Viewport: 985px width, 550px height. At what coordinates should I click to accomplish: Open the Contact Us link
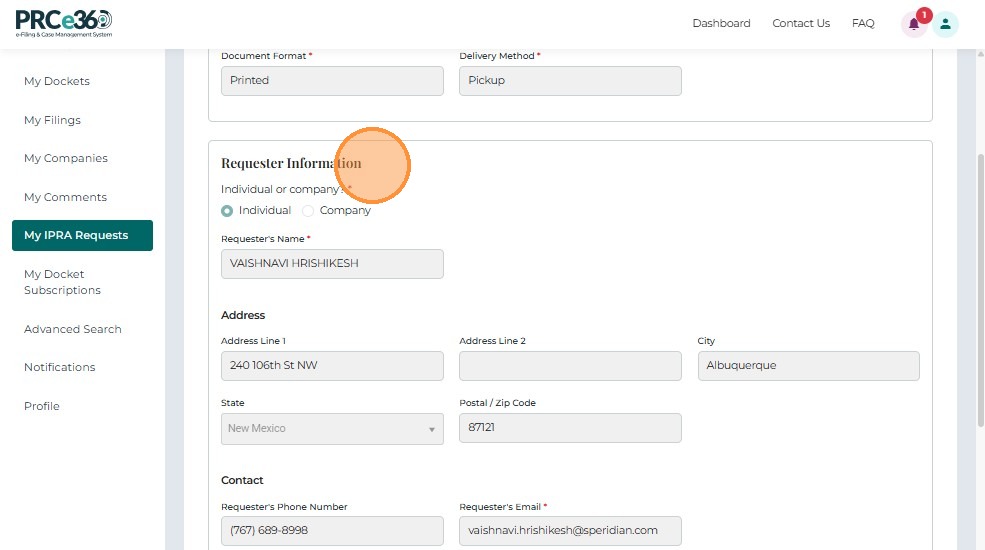point(801,23)
